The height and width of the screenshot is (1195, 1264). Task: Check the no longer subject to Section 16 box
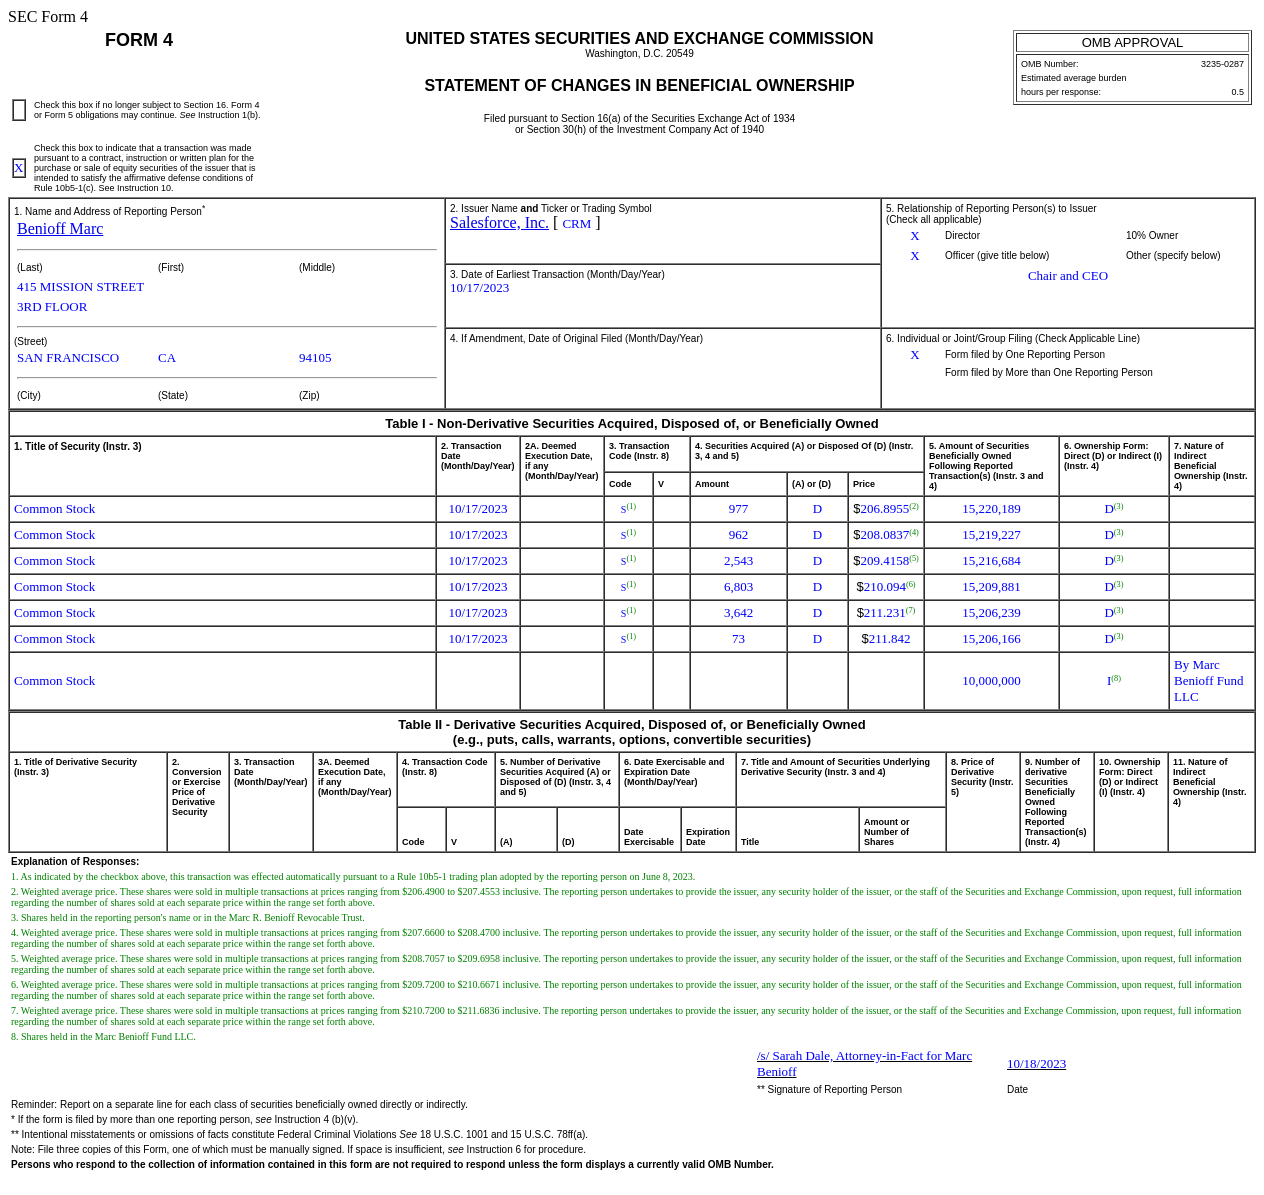click(19, 110)
